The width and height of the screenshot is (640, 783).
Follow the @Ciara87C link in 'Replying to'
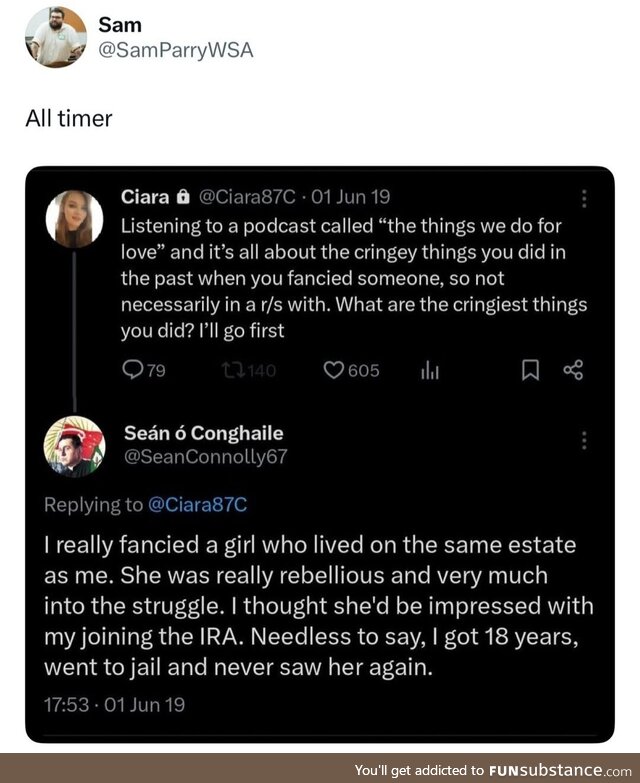(x=197, y=504)
